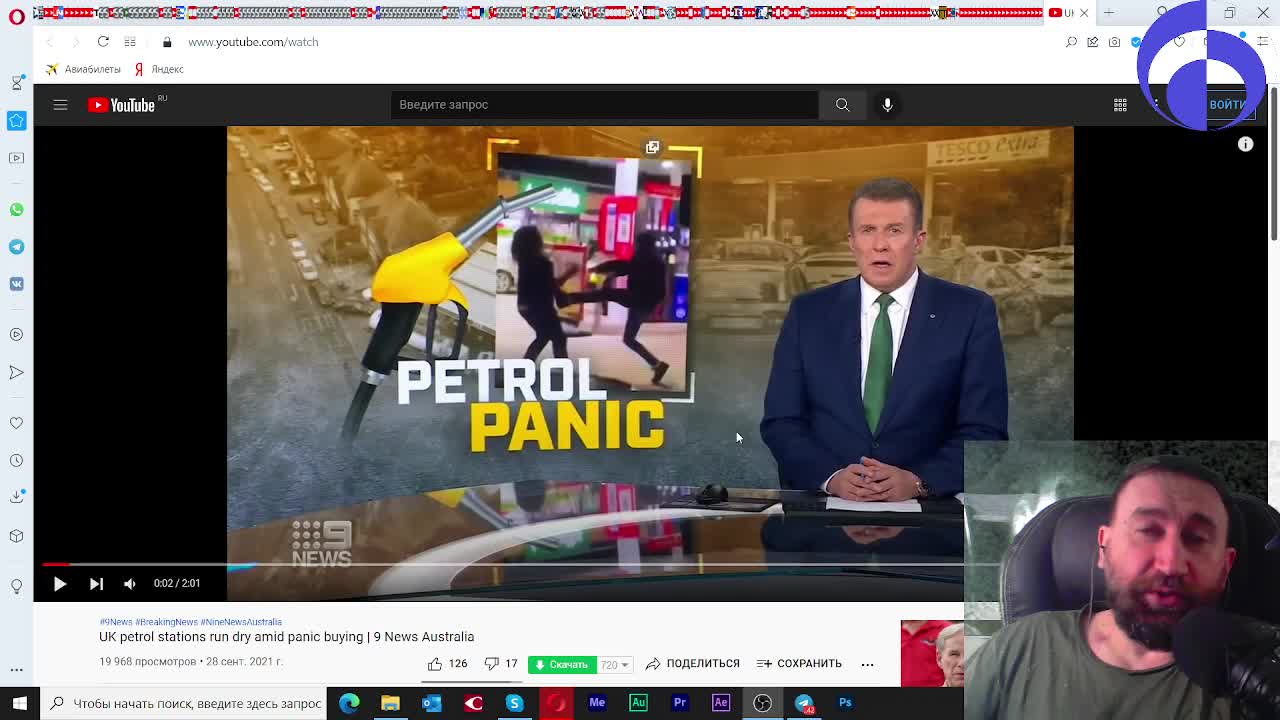The height and width of the screenshot is (720, 1280).
Task: Dislike the video with 17 dislikes
Action: pos(500,664)
